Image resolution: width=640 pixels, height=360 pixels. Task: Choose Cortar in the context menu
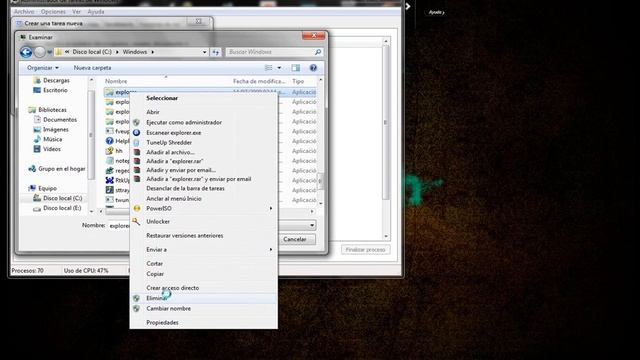[x=154, y=264]
